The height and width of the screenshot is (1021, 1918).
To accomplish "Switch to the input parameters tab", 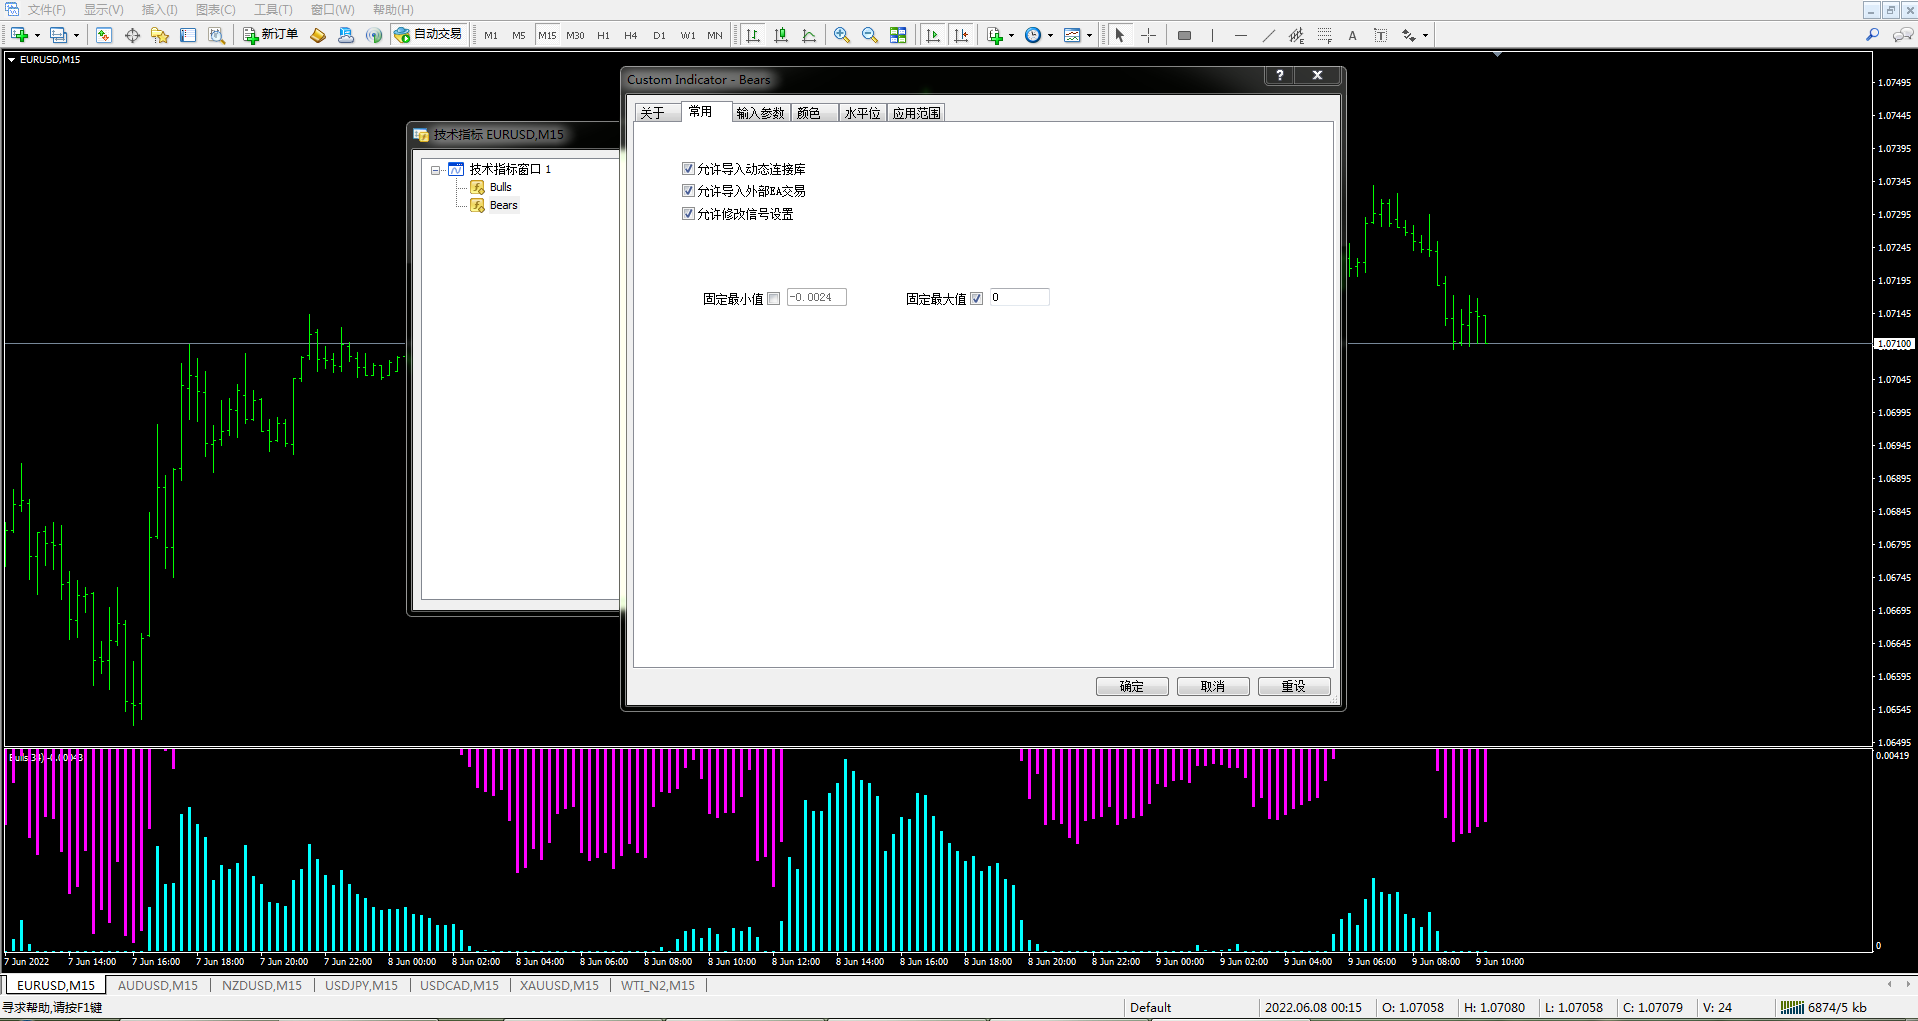I will point(760,113).
